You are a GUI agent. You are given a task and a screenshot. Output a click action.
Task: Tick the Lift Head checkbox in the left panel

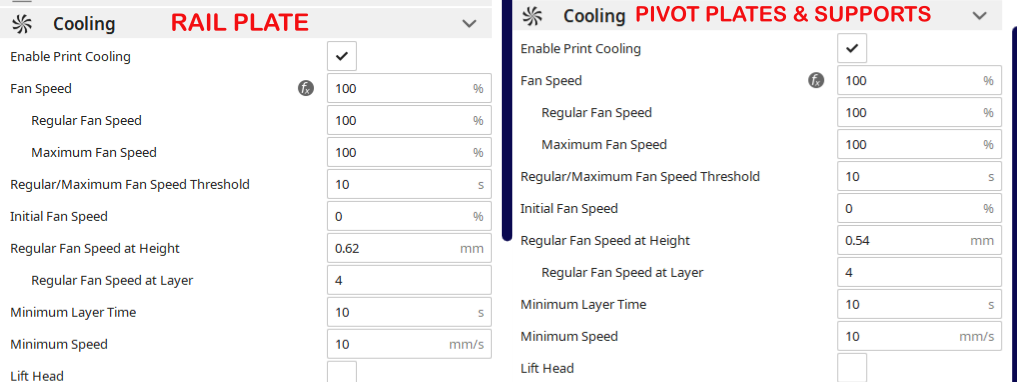coord(342,373)
